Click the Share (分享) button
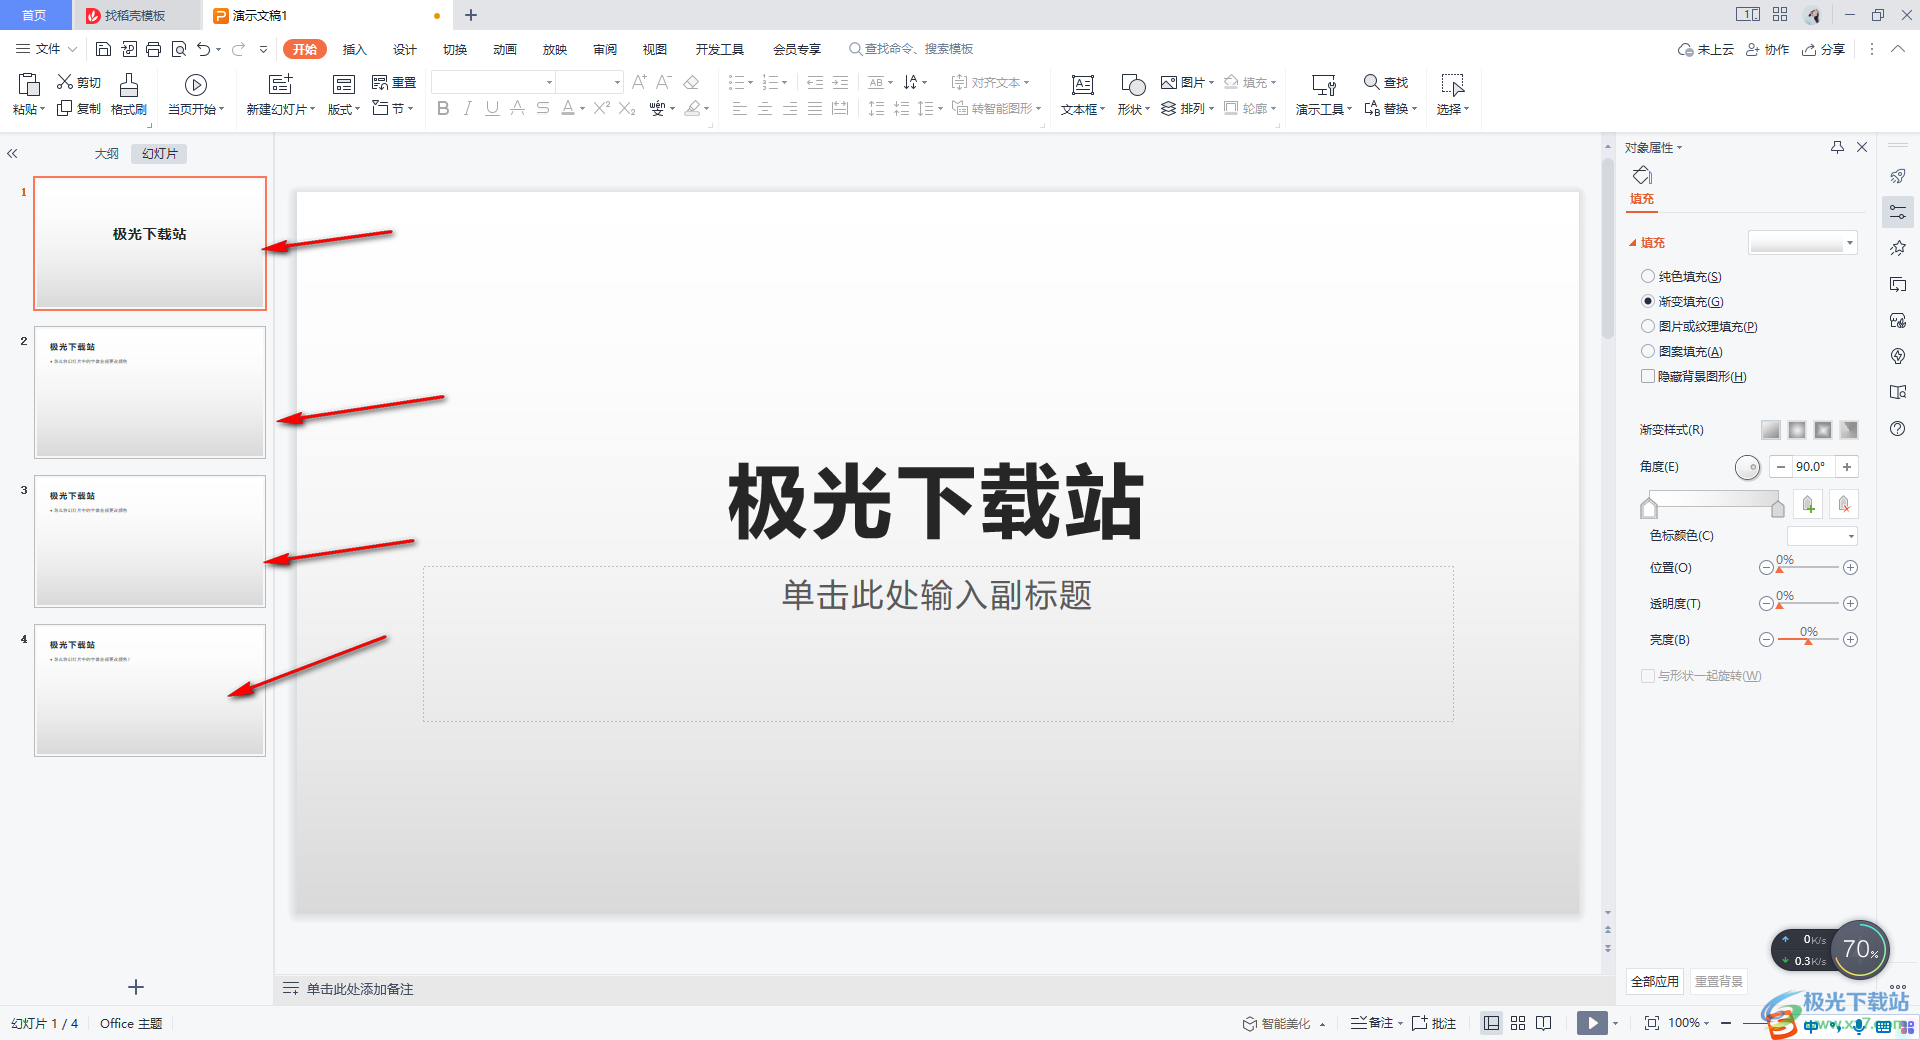Viewport: 1920px width, 1040px height. [1824, 49]
